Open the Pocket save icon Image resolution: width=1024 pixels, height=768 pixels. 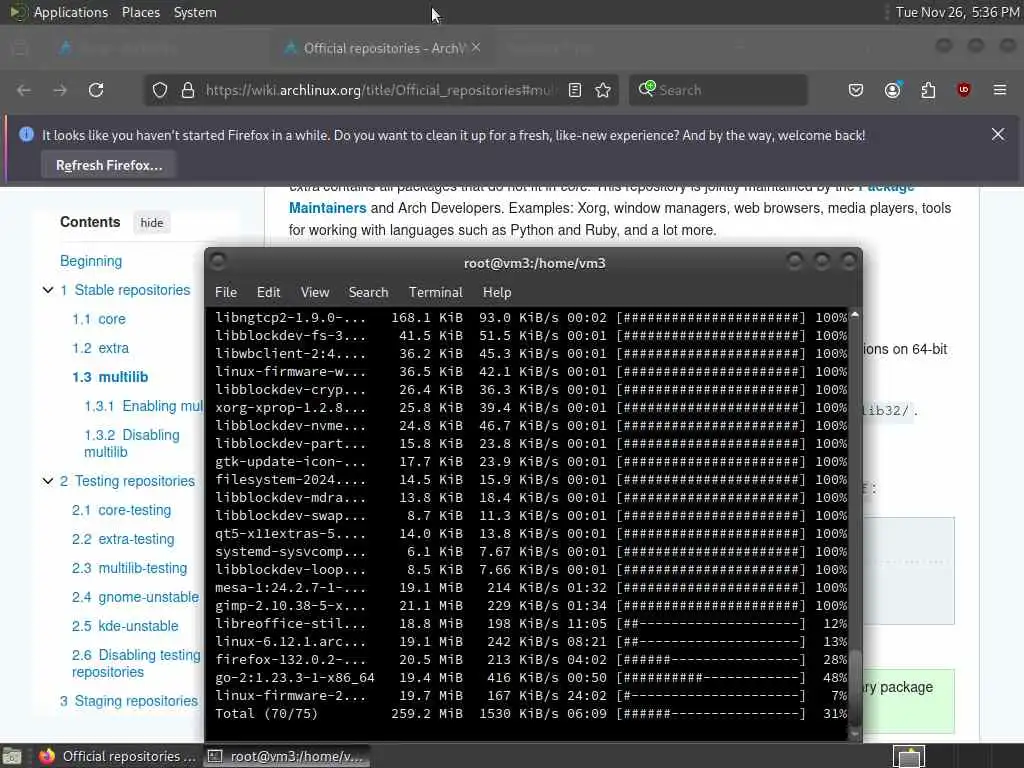click(856, 90)
